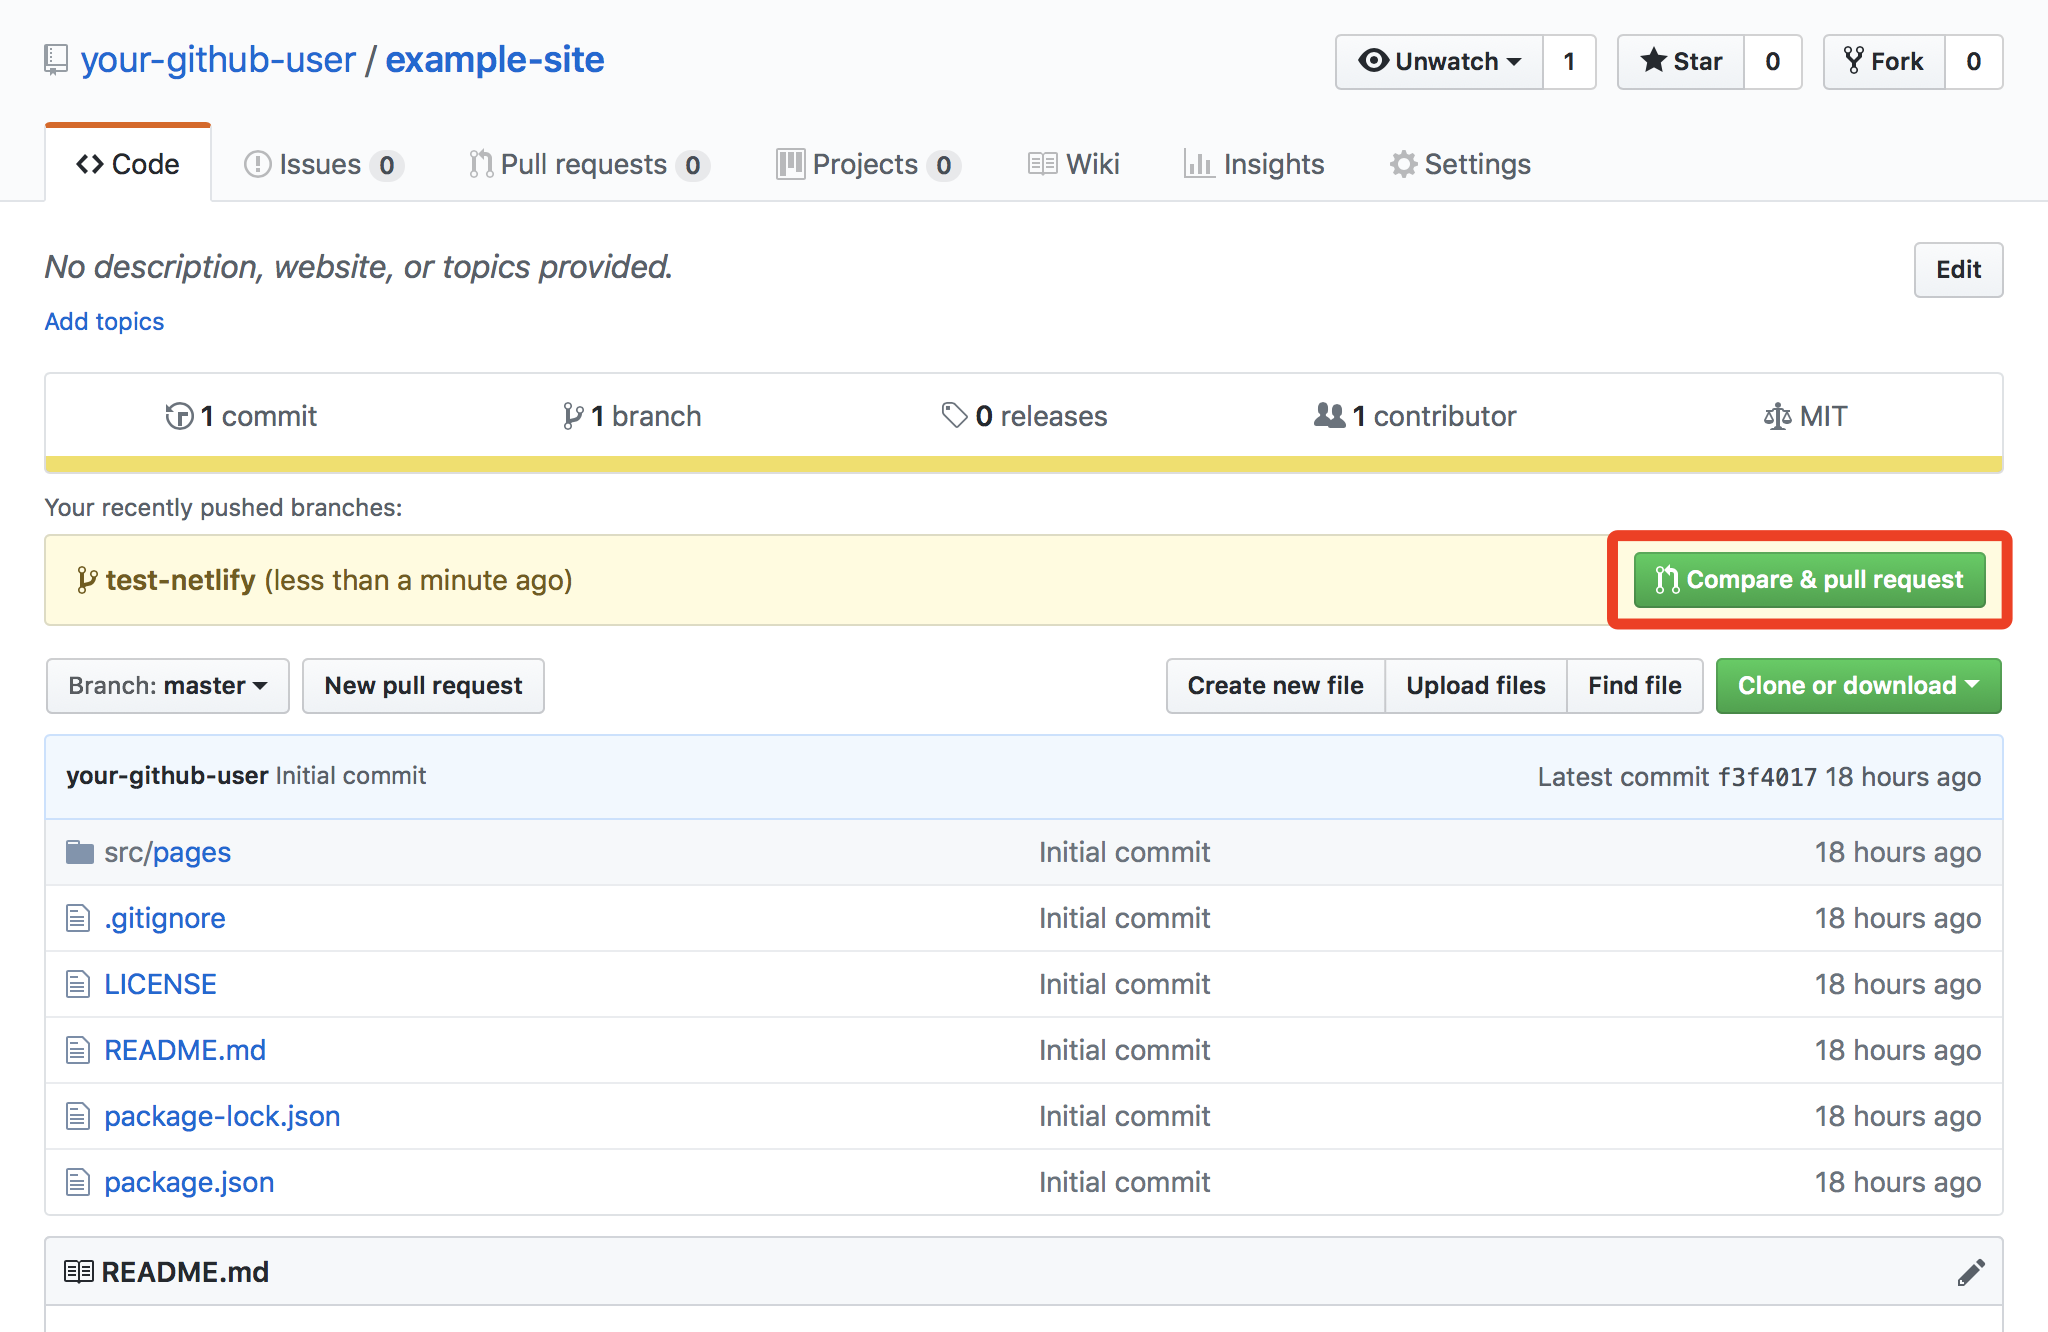Expand the Clone or download menu
This screenshot has width=2048, height=1332.
pos(1857,685)
